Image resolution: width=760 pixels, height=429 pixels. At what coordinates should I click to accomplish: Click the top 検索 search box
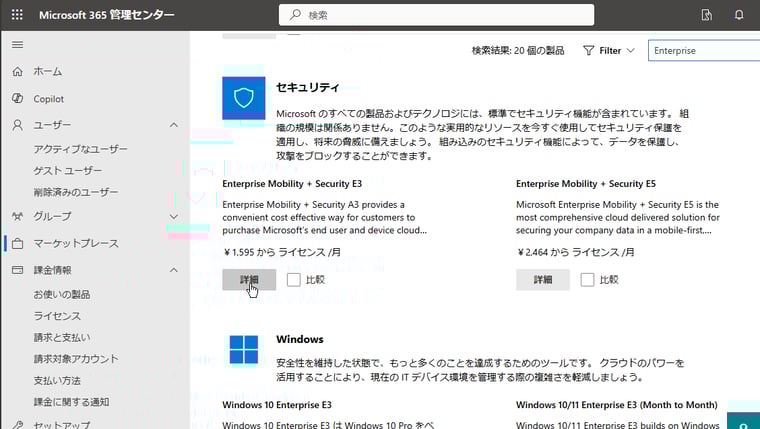(x=436, y=15)
